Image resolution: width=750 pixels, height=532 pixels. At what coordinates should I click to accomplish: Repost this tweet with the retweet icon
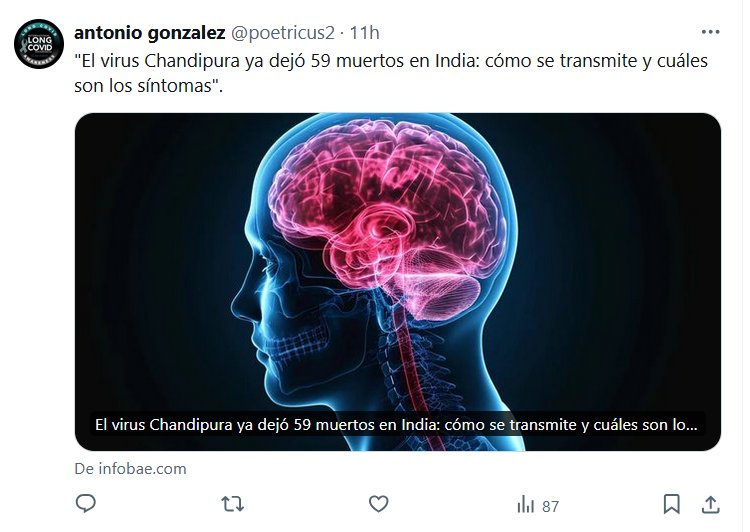tap(232, 504)
